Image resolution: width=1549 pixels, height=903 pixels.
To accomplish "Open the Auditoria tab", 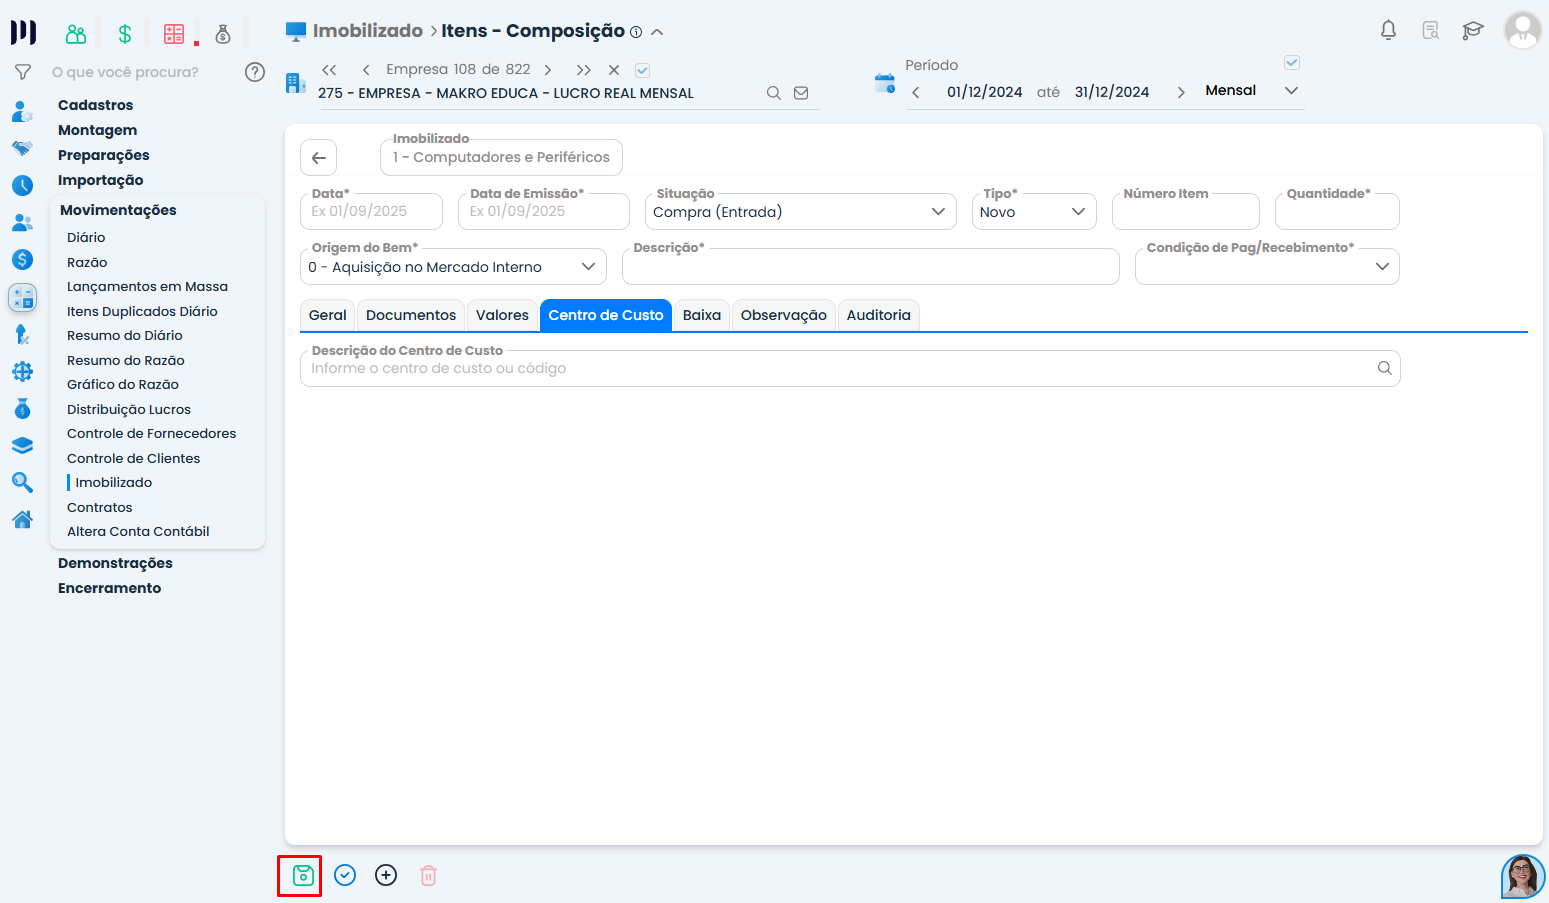I will (x=878, y=315).
